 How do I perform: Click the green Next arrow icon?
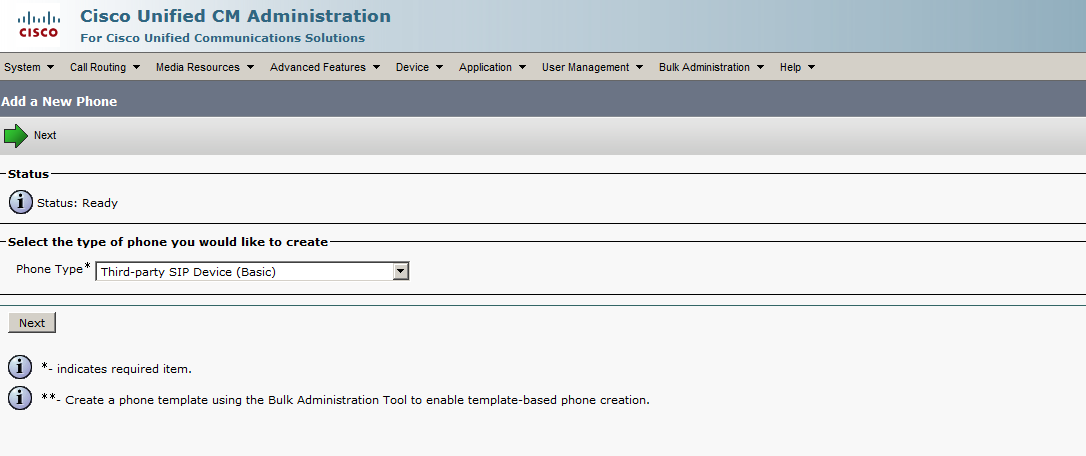16,135
